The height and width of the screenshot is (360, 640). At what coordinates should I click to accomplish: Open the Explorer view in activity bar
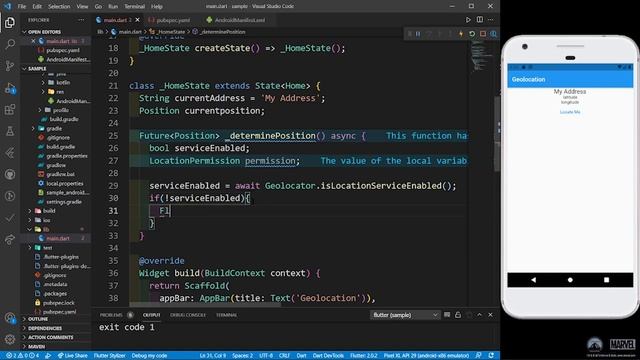[10, 22]
